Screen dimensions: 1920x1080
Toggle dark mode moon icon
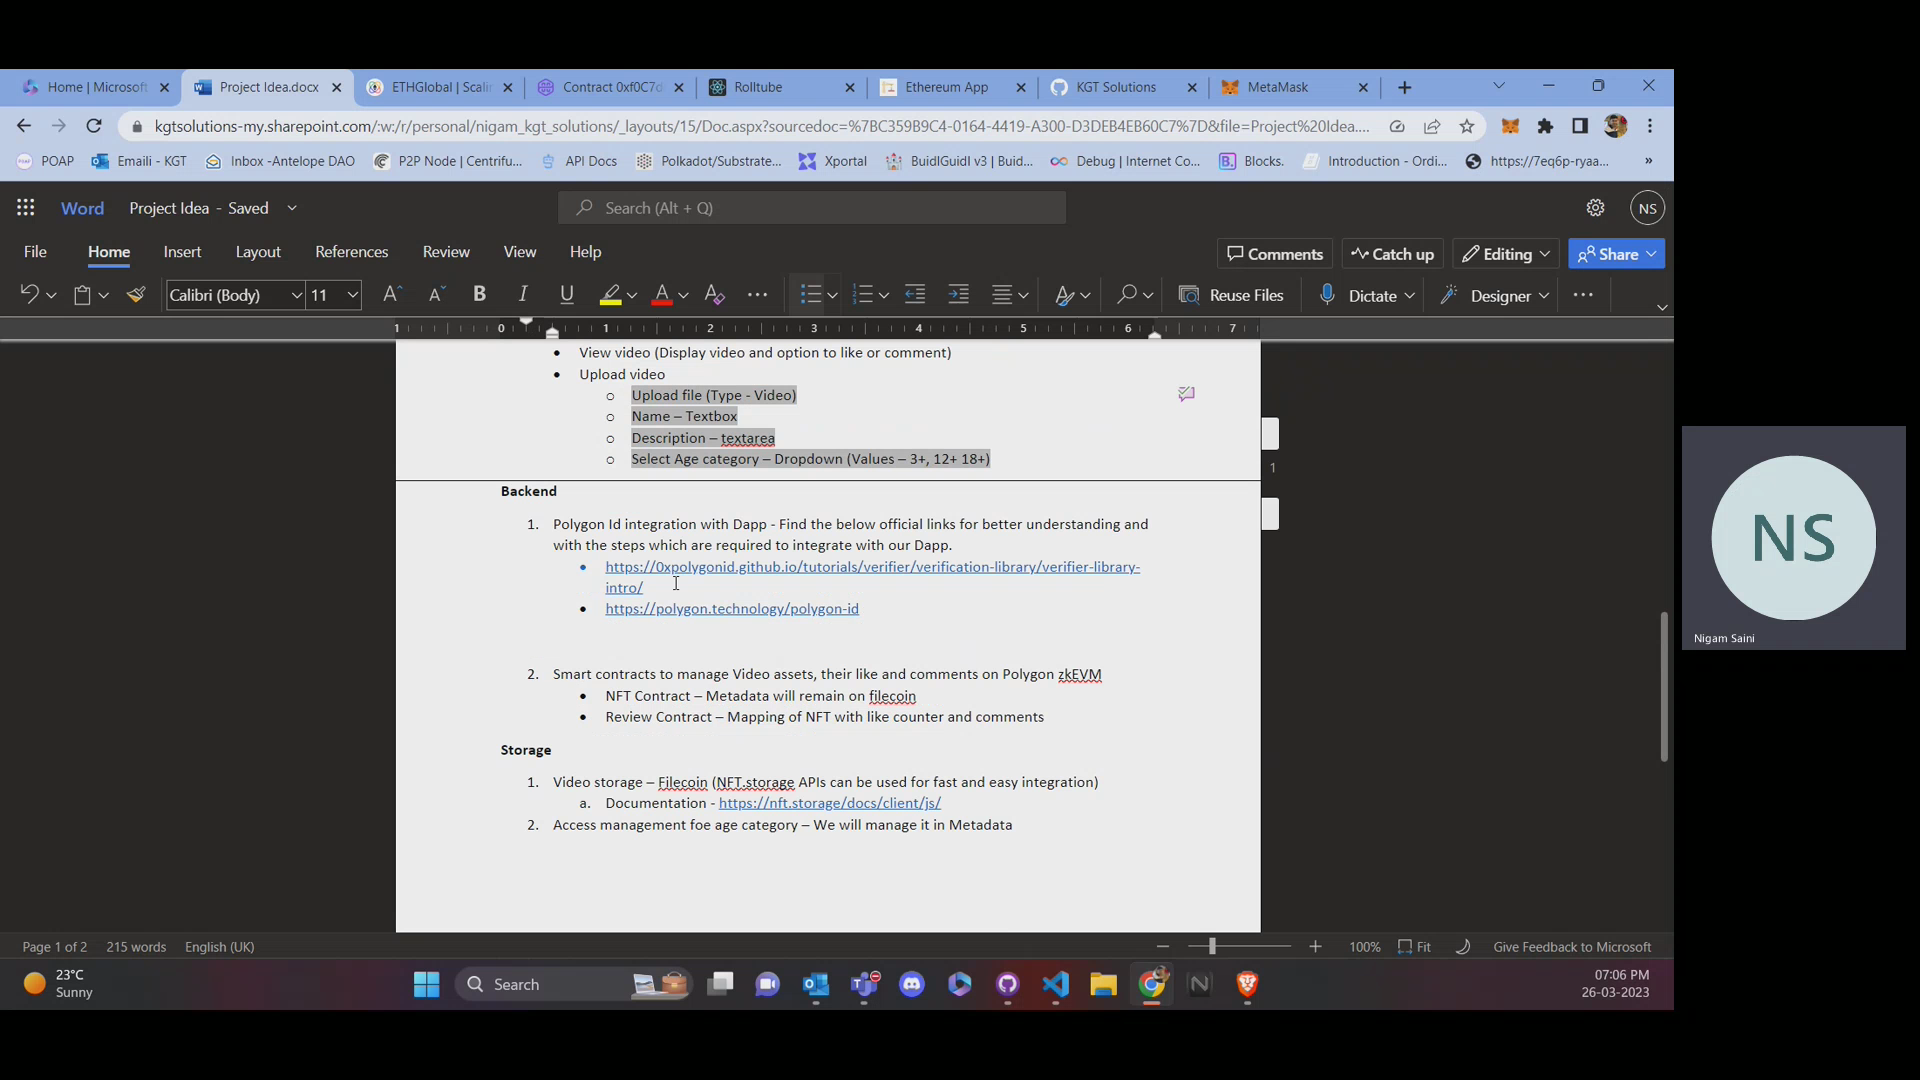tap(1462, 947)
